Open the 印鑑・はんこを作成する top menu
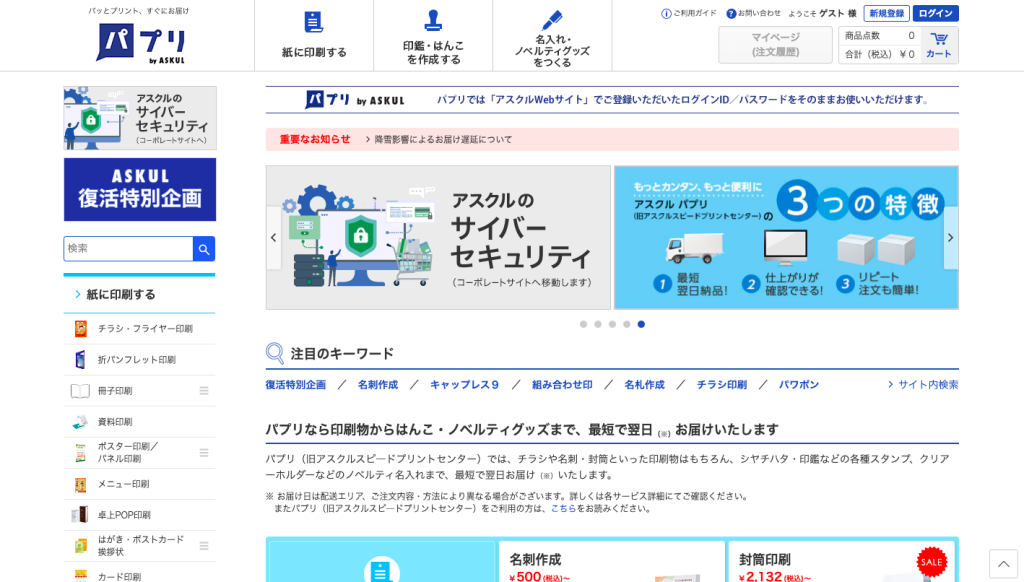 [433, 35]
